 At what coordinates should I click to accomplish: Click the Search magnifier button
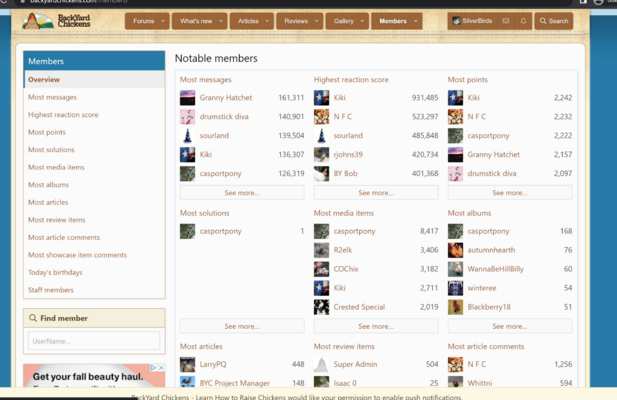click(554, 21)
